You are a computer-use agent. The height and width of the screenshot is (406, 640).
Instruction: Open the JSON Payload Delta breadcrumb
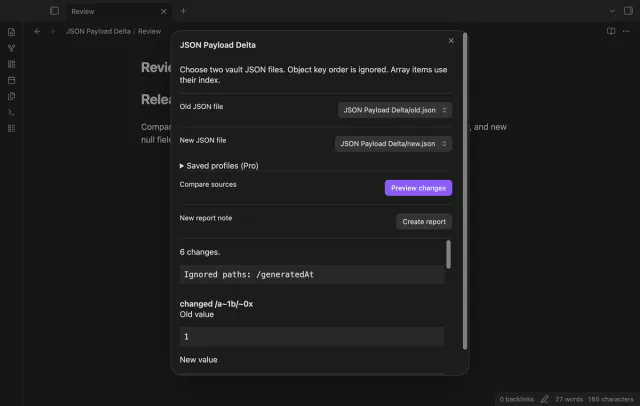[x=98, y=31]
